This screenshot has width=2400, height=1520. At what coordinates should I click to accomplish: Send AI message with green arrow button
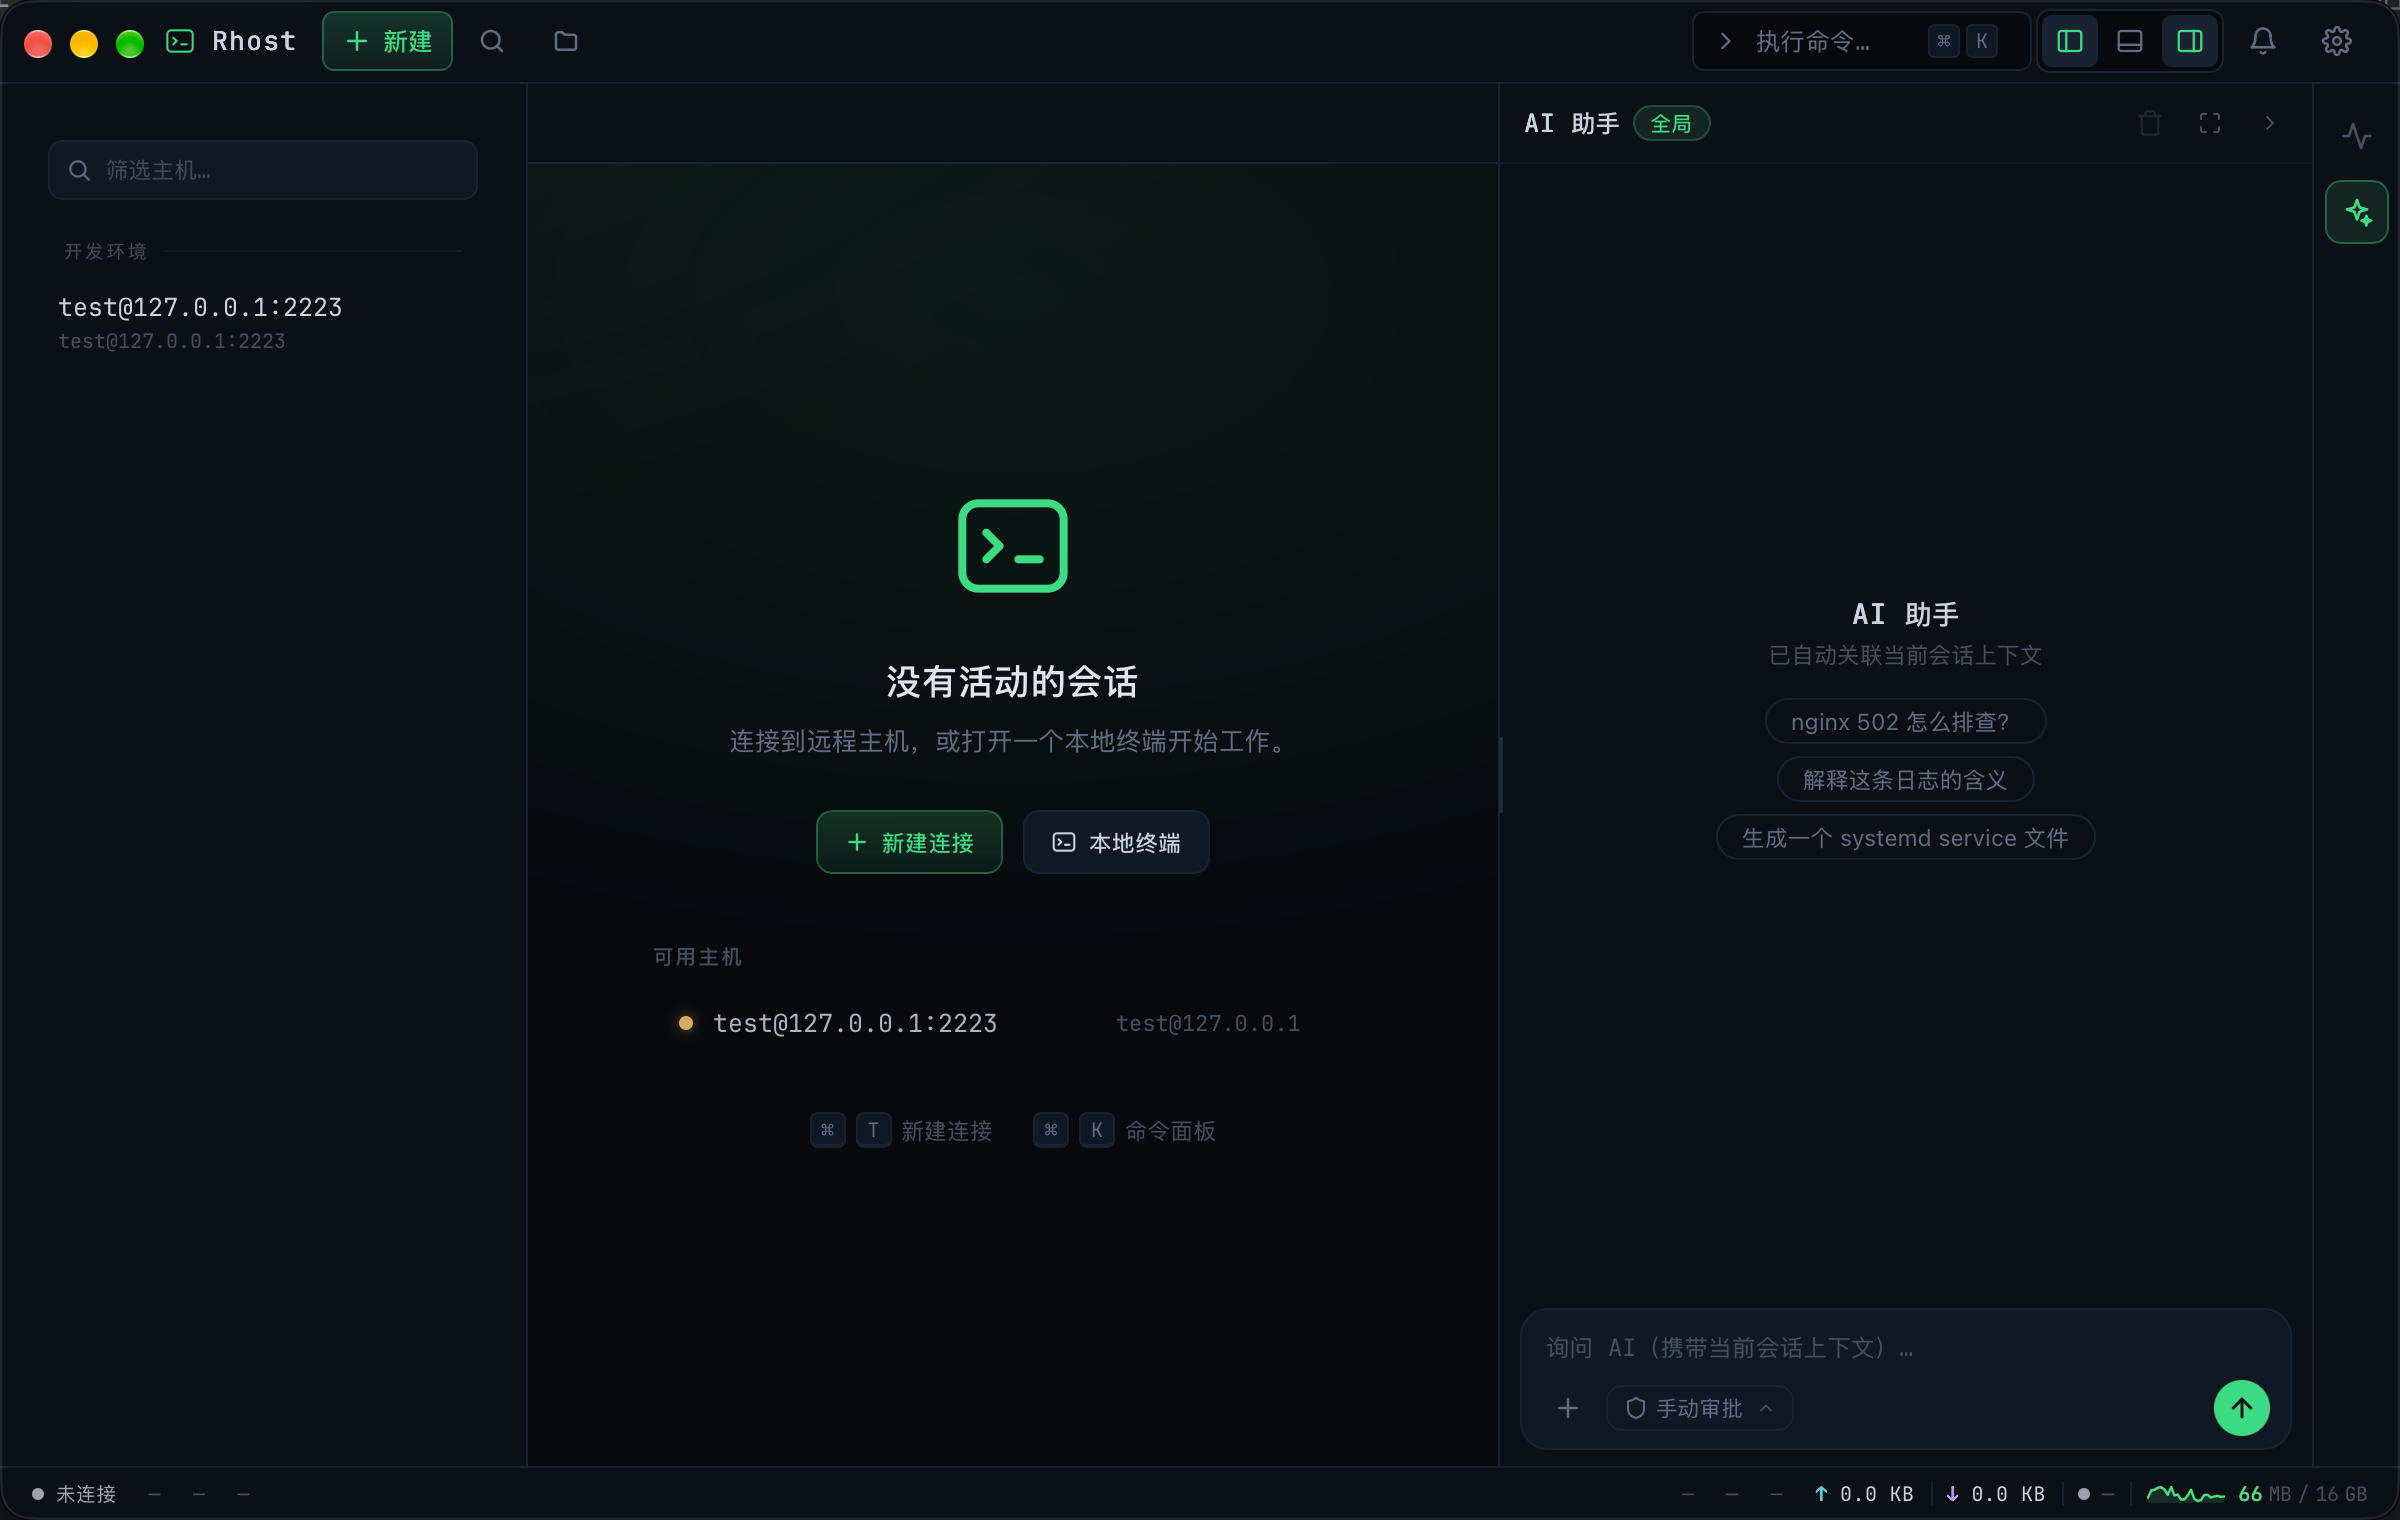2242,1408
